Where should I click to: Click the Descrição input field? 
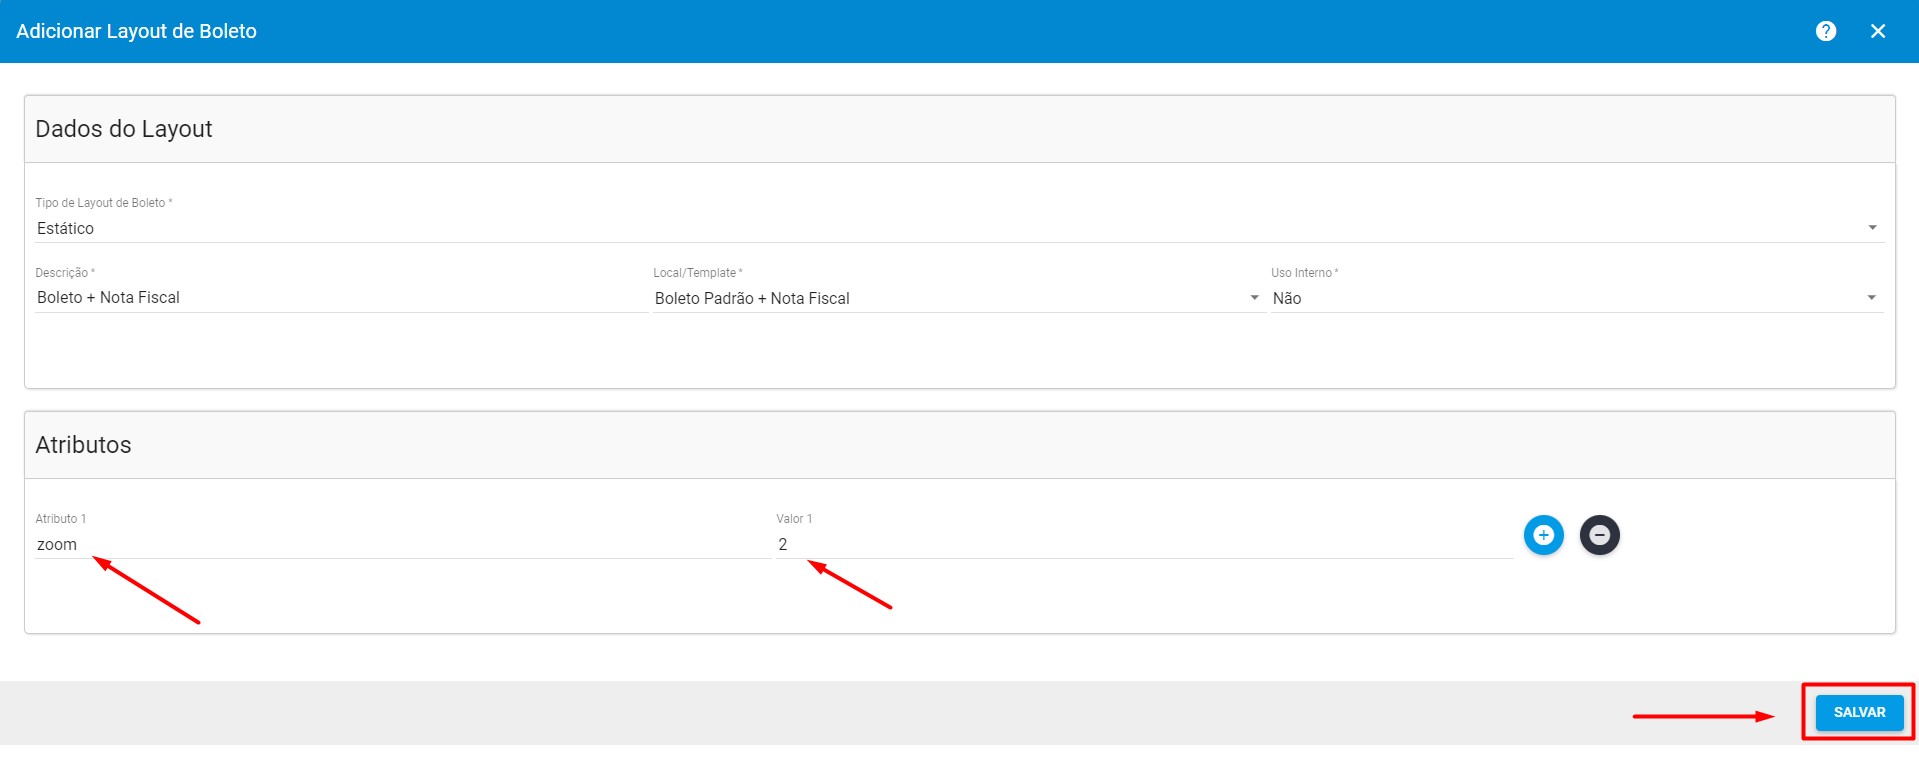tap(341, 298)
